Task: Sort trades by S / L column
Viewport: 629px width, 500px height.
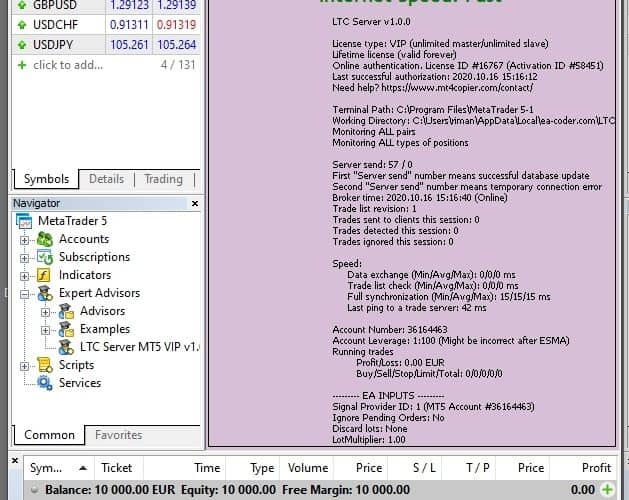Action: (416, 468)
